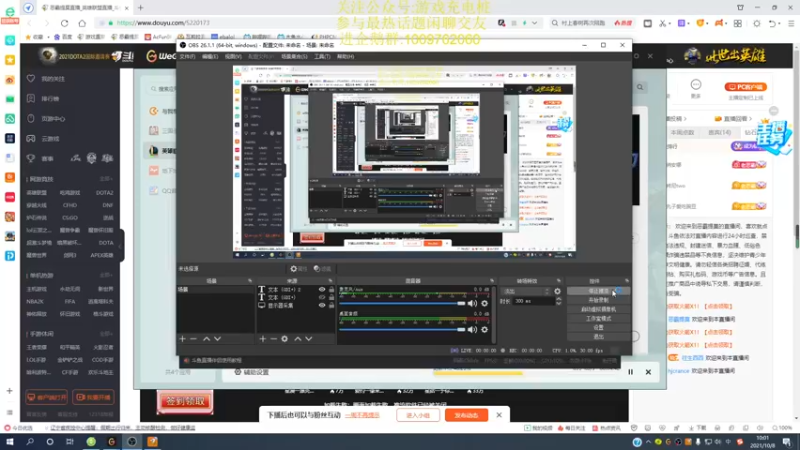This screenshot has width=800, height=450.
Task: Click the red 签到领取 button
Action: tap(185, 402)
